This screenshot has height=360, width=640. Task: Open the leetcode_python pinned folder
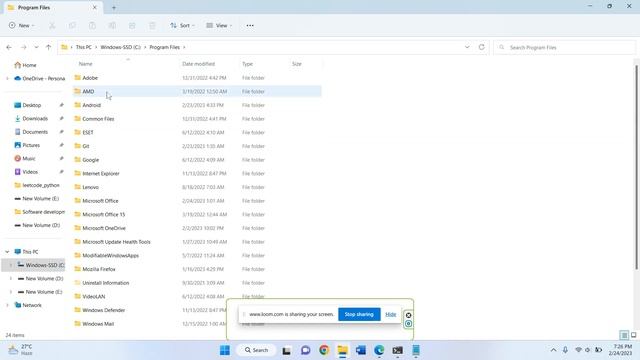click(40, 185)
